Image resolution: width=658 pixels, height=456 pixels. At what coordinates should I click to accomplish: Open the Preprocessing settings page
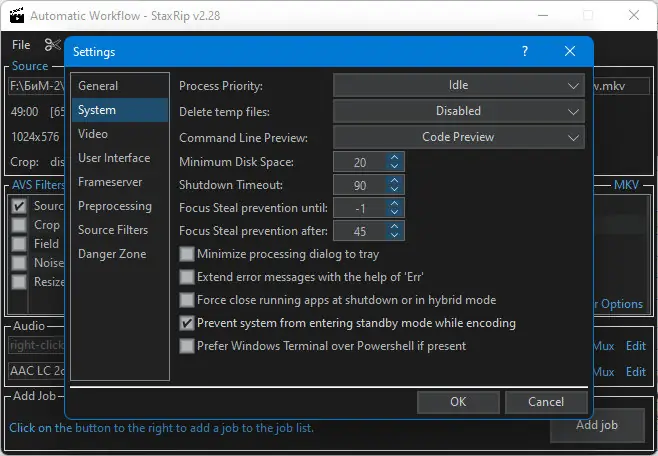pos(115,206)
